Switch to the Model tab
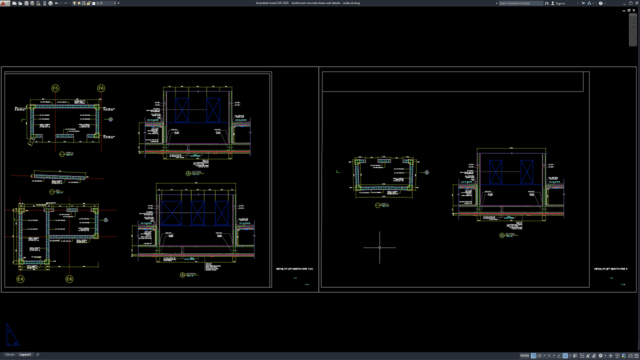Image resolution: width=640 pixels, height=360 pixels. point(9,355)
